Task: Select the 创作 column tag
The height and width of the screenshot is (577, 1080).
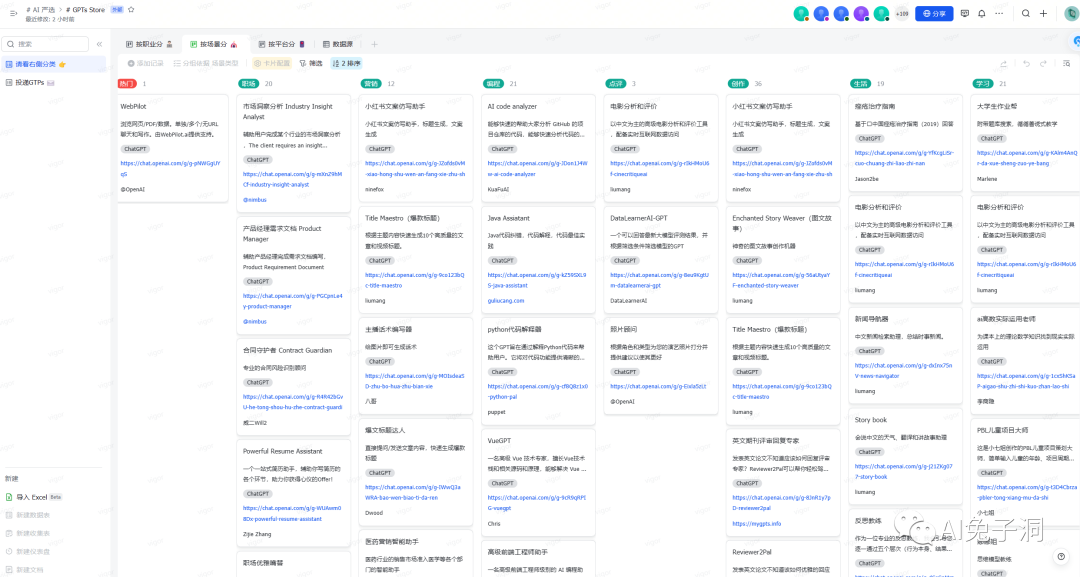Action: [738, 83]
